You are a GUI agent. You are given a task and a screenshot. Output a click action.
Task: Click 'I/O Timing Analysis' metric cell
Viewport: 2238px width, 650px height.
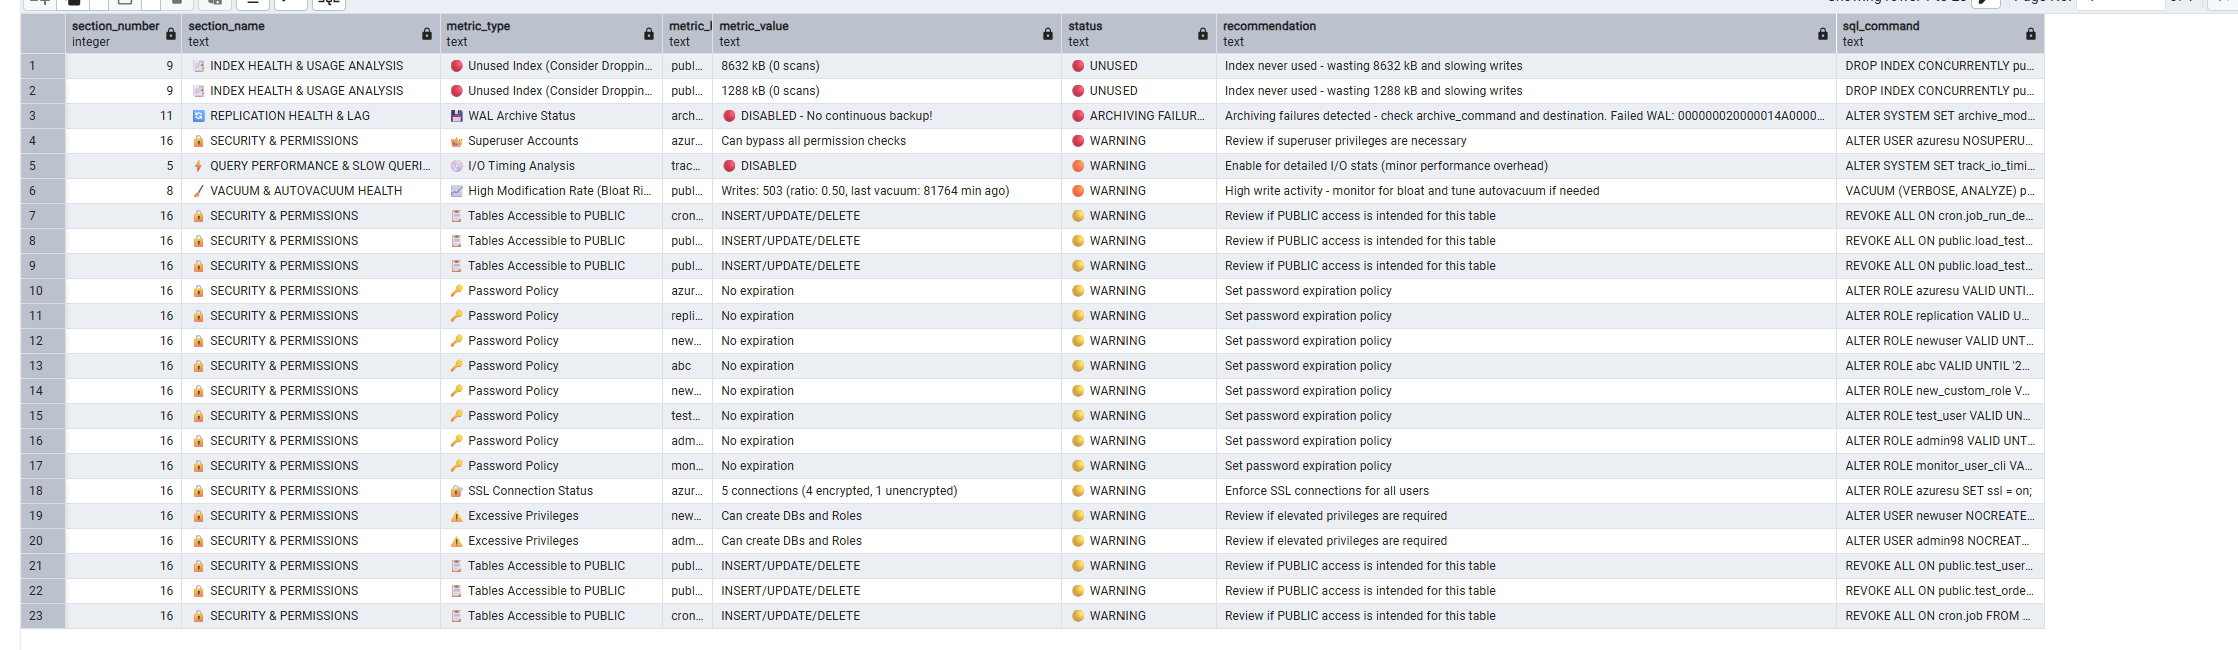point(551,166)
